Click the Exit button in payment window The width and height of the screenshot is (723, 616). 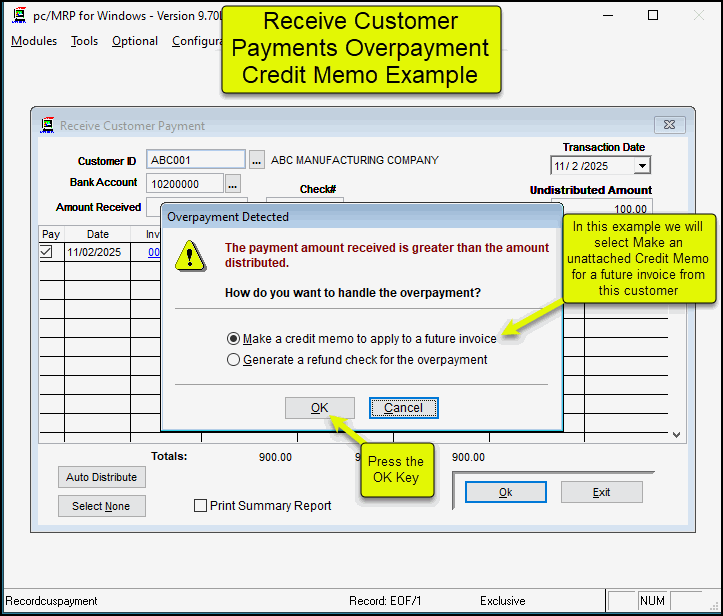click(601, 492)
